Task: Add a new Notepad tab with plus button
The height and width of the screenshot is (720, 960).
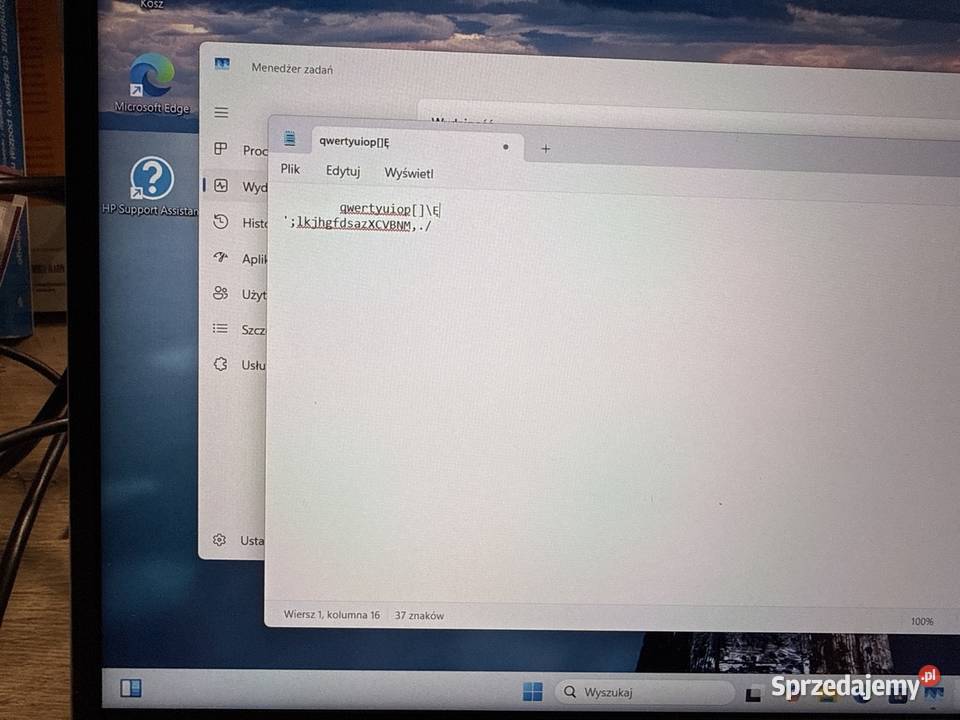Action: (545, 148)
